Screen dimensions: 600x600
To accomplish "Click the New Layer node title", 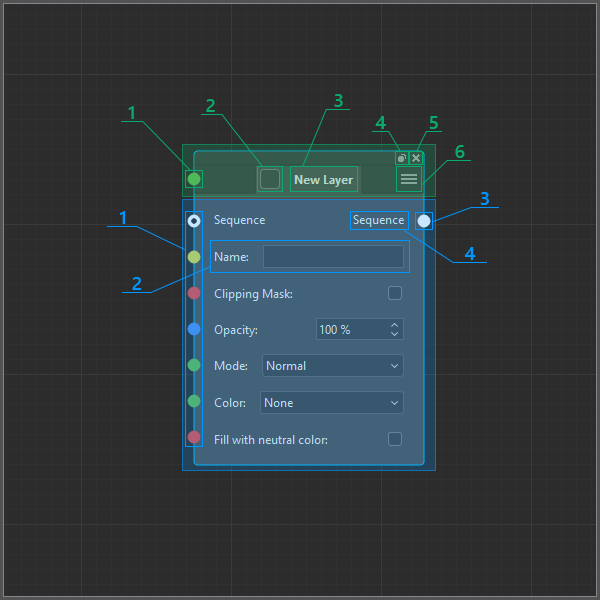I will click(323, 180).
